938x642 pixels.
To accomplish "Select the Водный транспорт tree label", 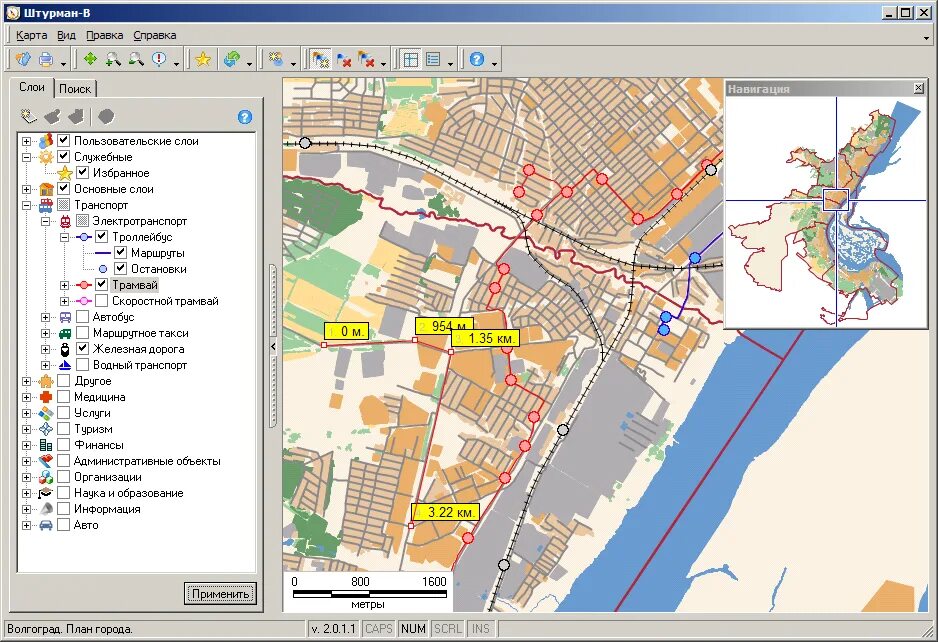I will (140, 365).
